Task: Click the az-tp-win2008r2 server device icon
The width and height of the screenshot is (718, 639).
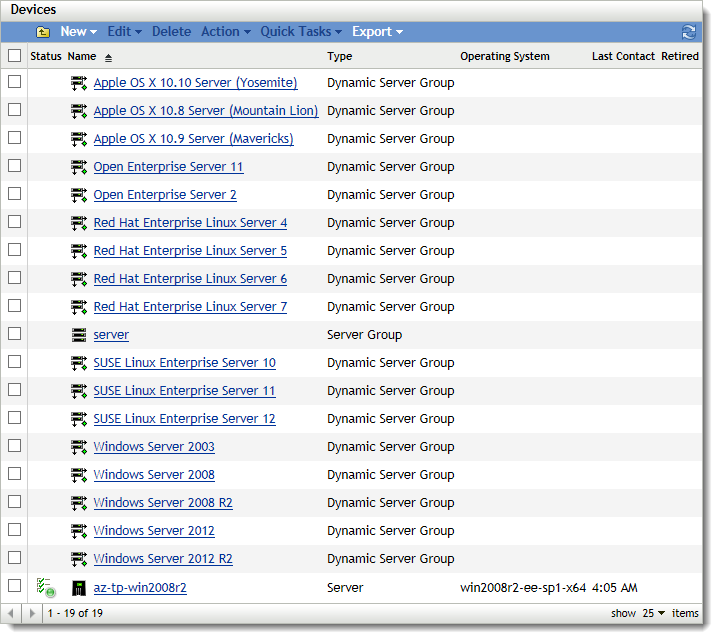Action: coord(79,588)
